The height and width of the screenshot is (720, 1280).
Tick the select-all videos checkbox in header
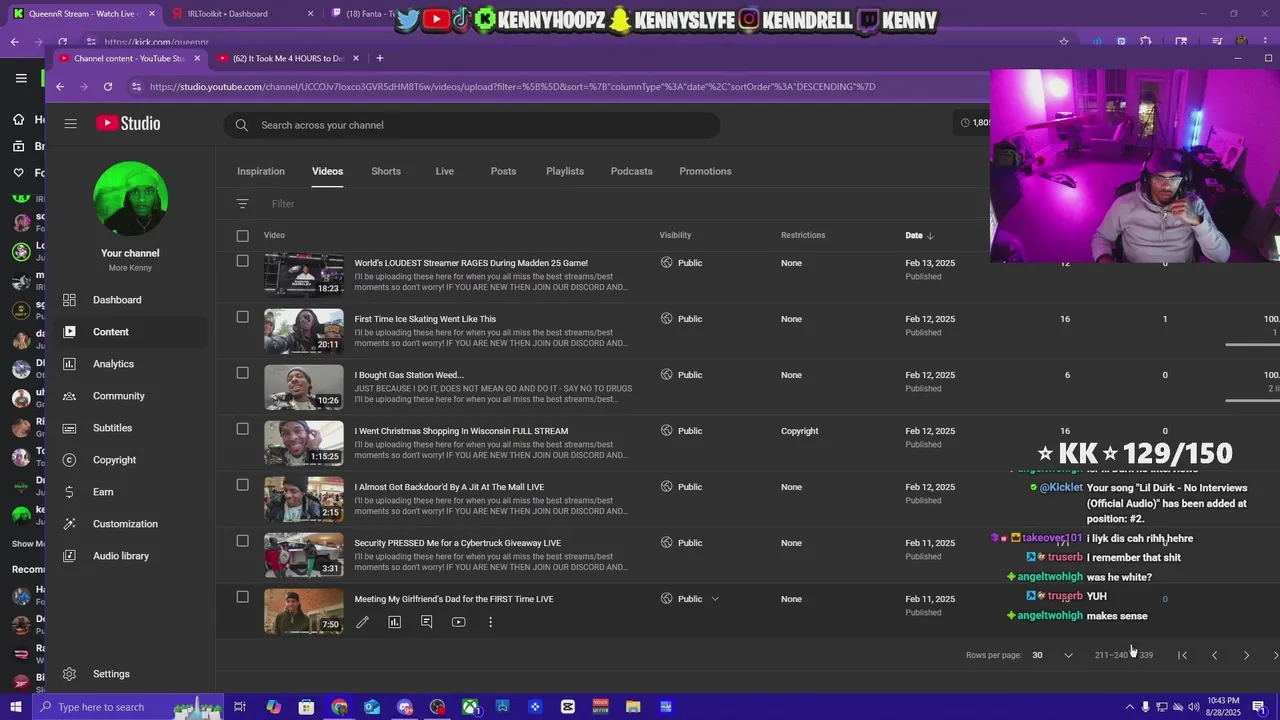tap(242, 236)
